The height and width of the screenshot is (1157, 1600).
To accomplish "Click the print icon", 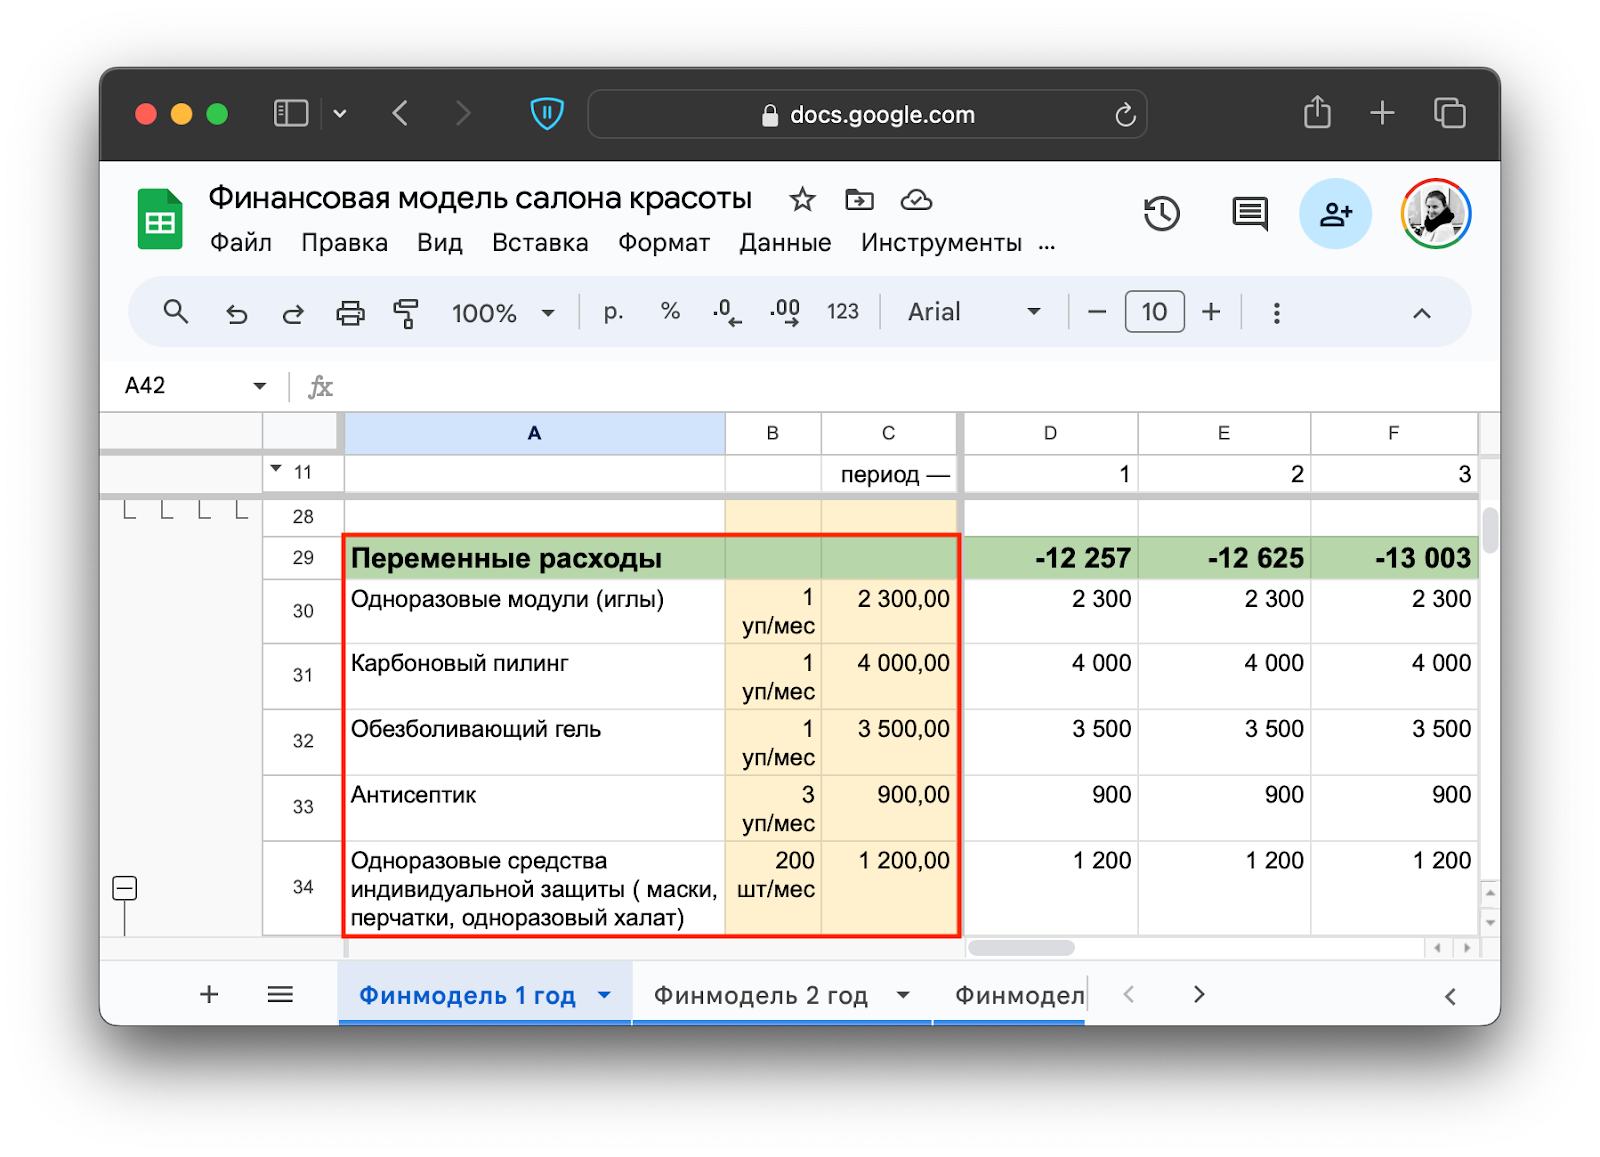I will pyautogui.click(x=350, y=313).
